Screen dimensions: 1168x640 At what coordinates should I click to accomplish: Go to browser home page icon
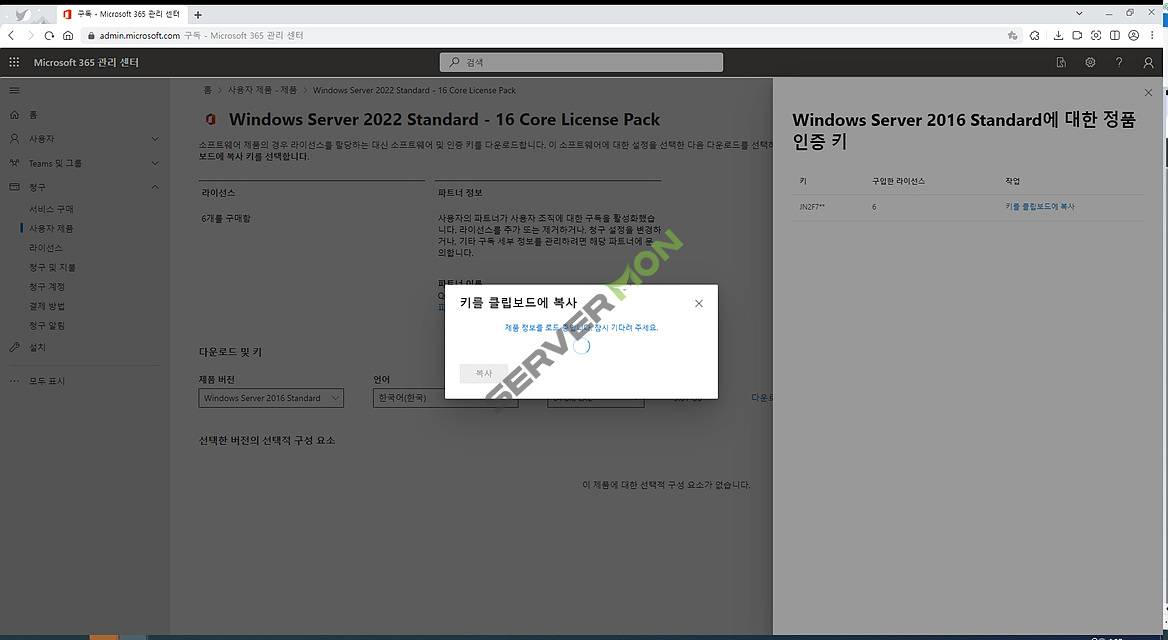(68, 35)
